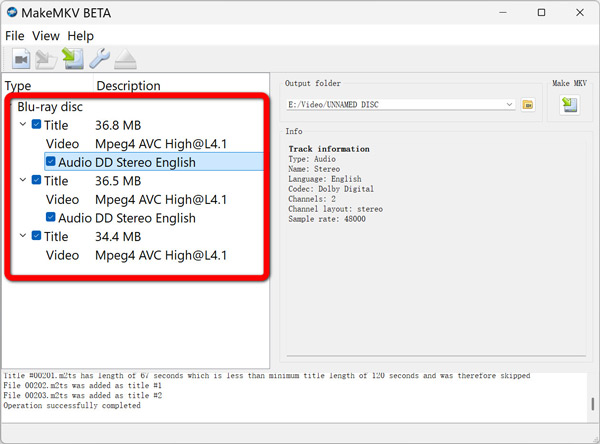Viewport: 600px width, 444px height.
Task: Click 'File 00203.m2ts was added' log line
Action: (x=83, y=395)
